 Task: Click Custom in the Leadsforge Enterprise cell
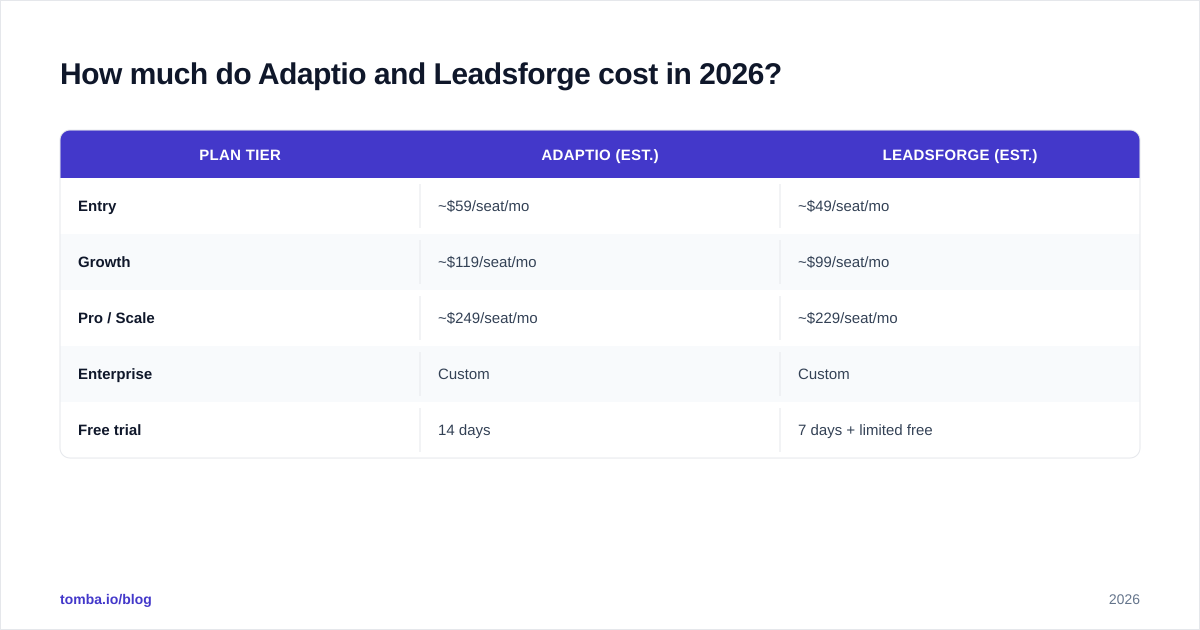click(x=824, y=374)
